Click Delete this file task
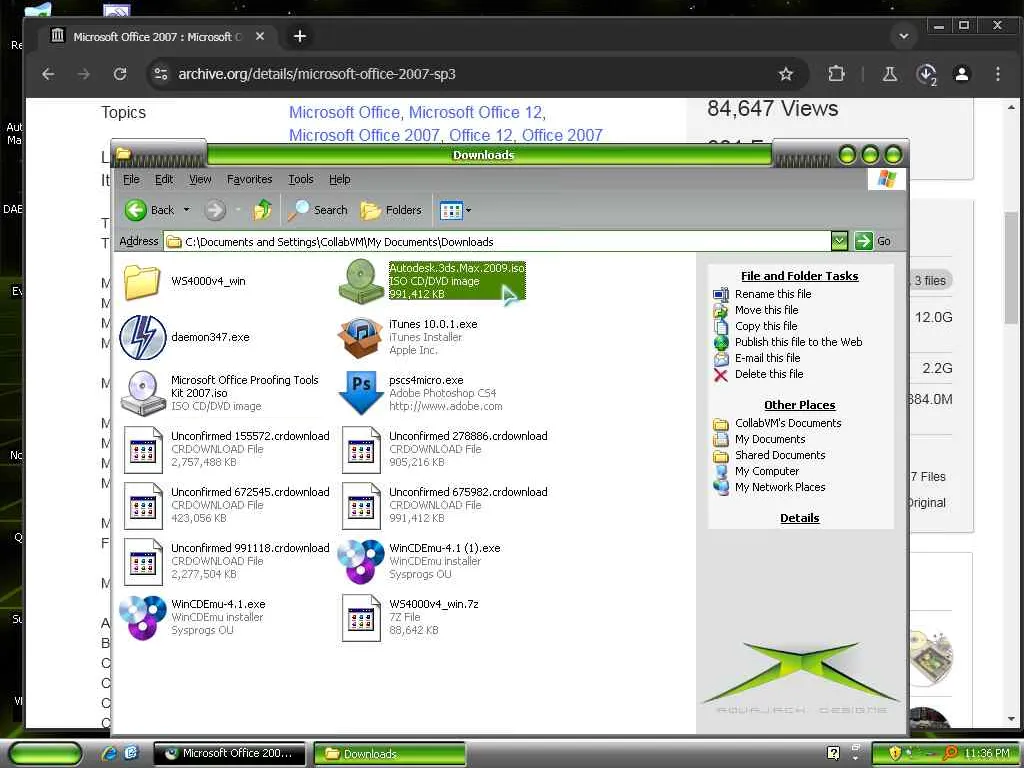 click(x=769, y=374)
